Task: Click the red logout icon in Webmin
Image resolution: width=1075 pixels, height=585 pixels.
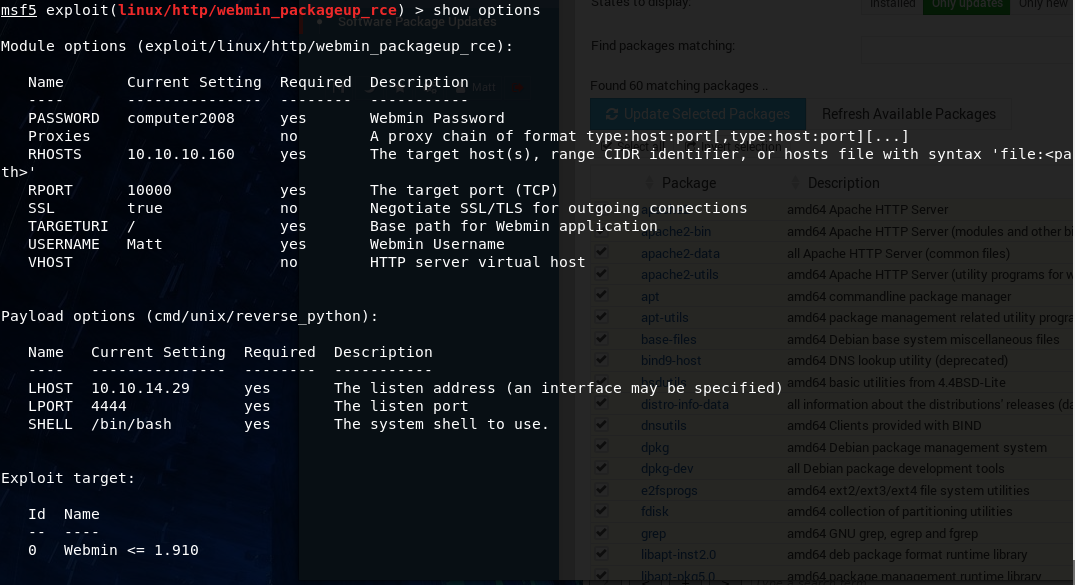Action: pos(518,88)
